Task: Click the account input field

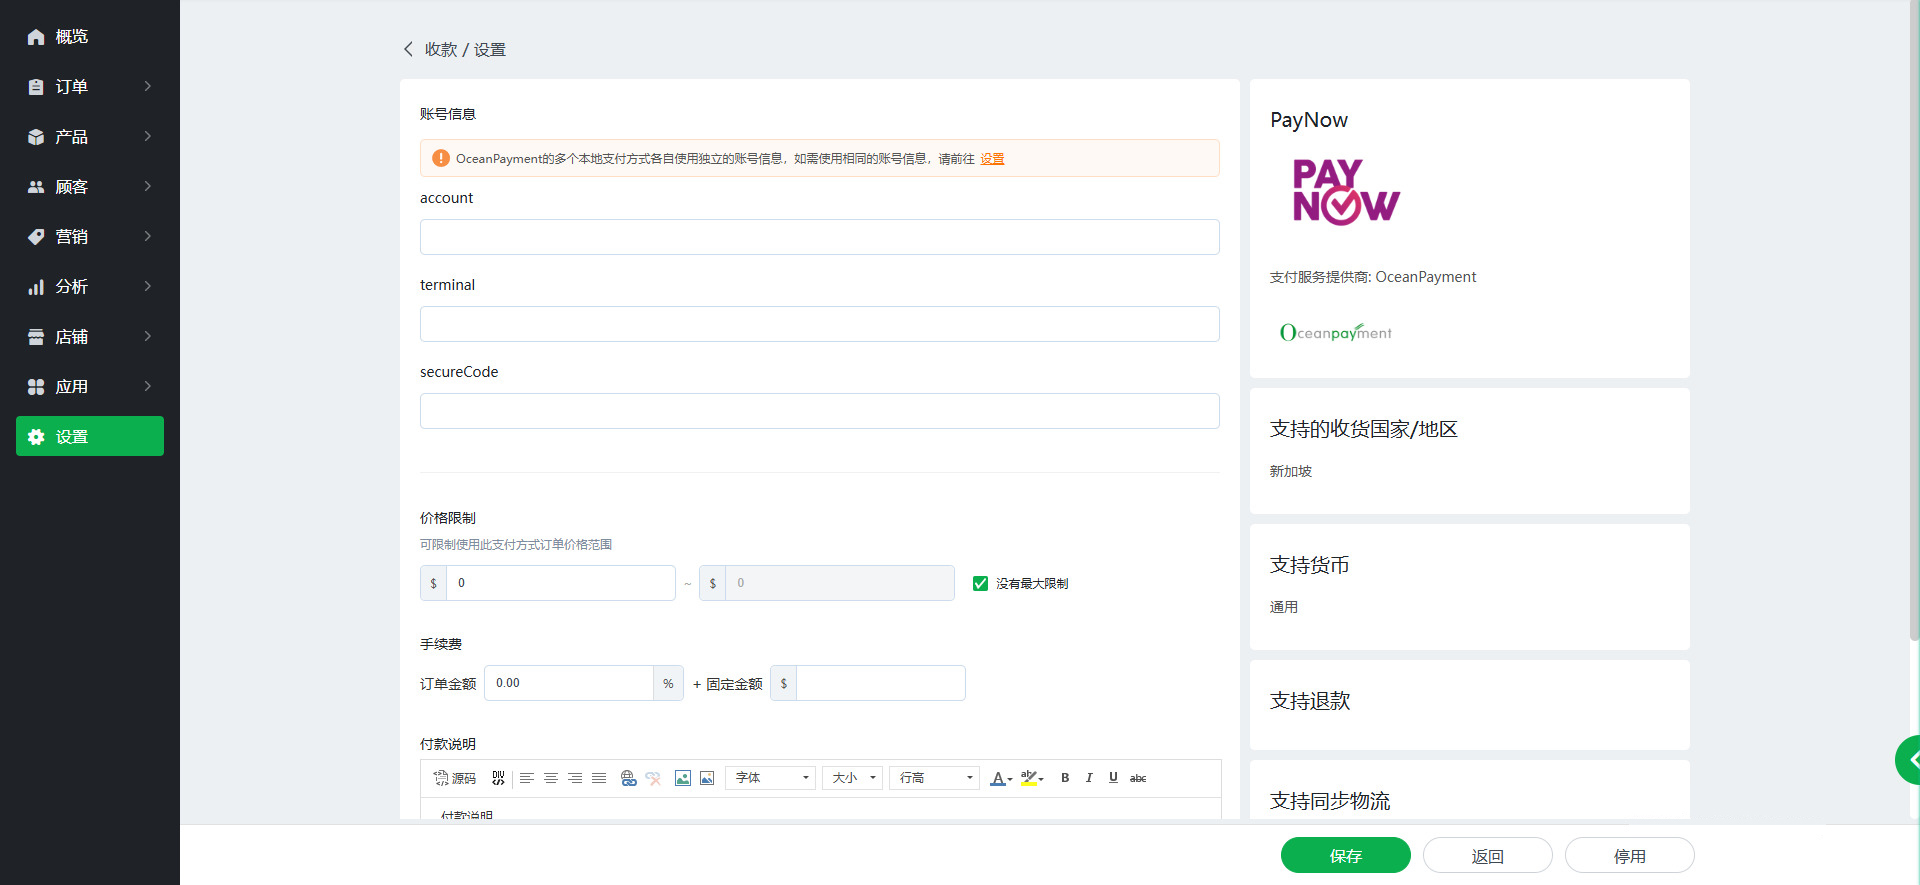Action: tap(819, 237)
